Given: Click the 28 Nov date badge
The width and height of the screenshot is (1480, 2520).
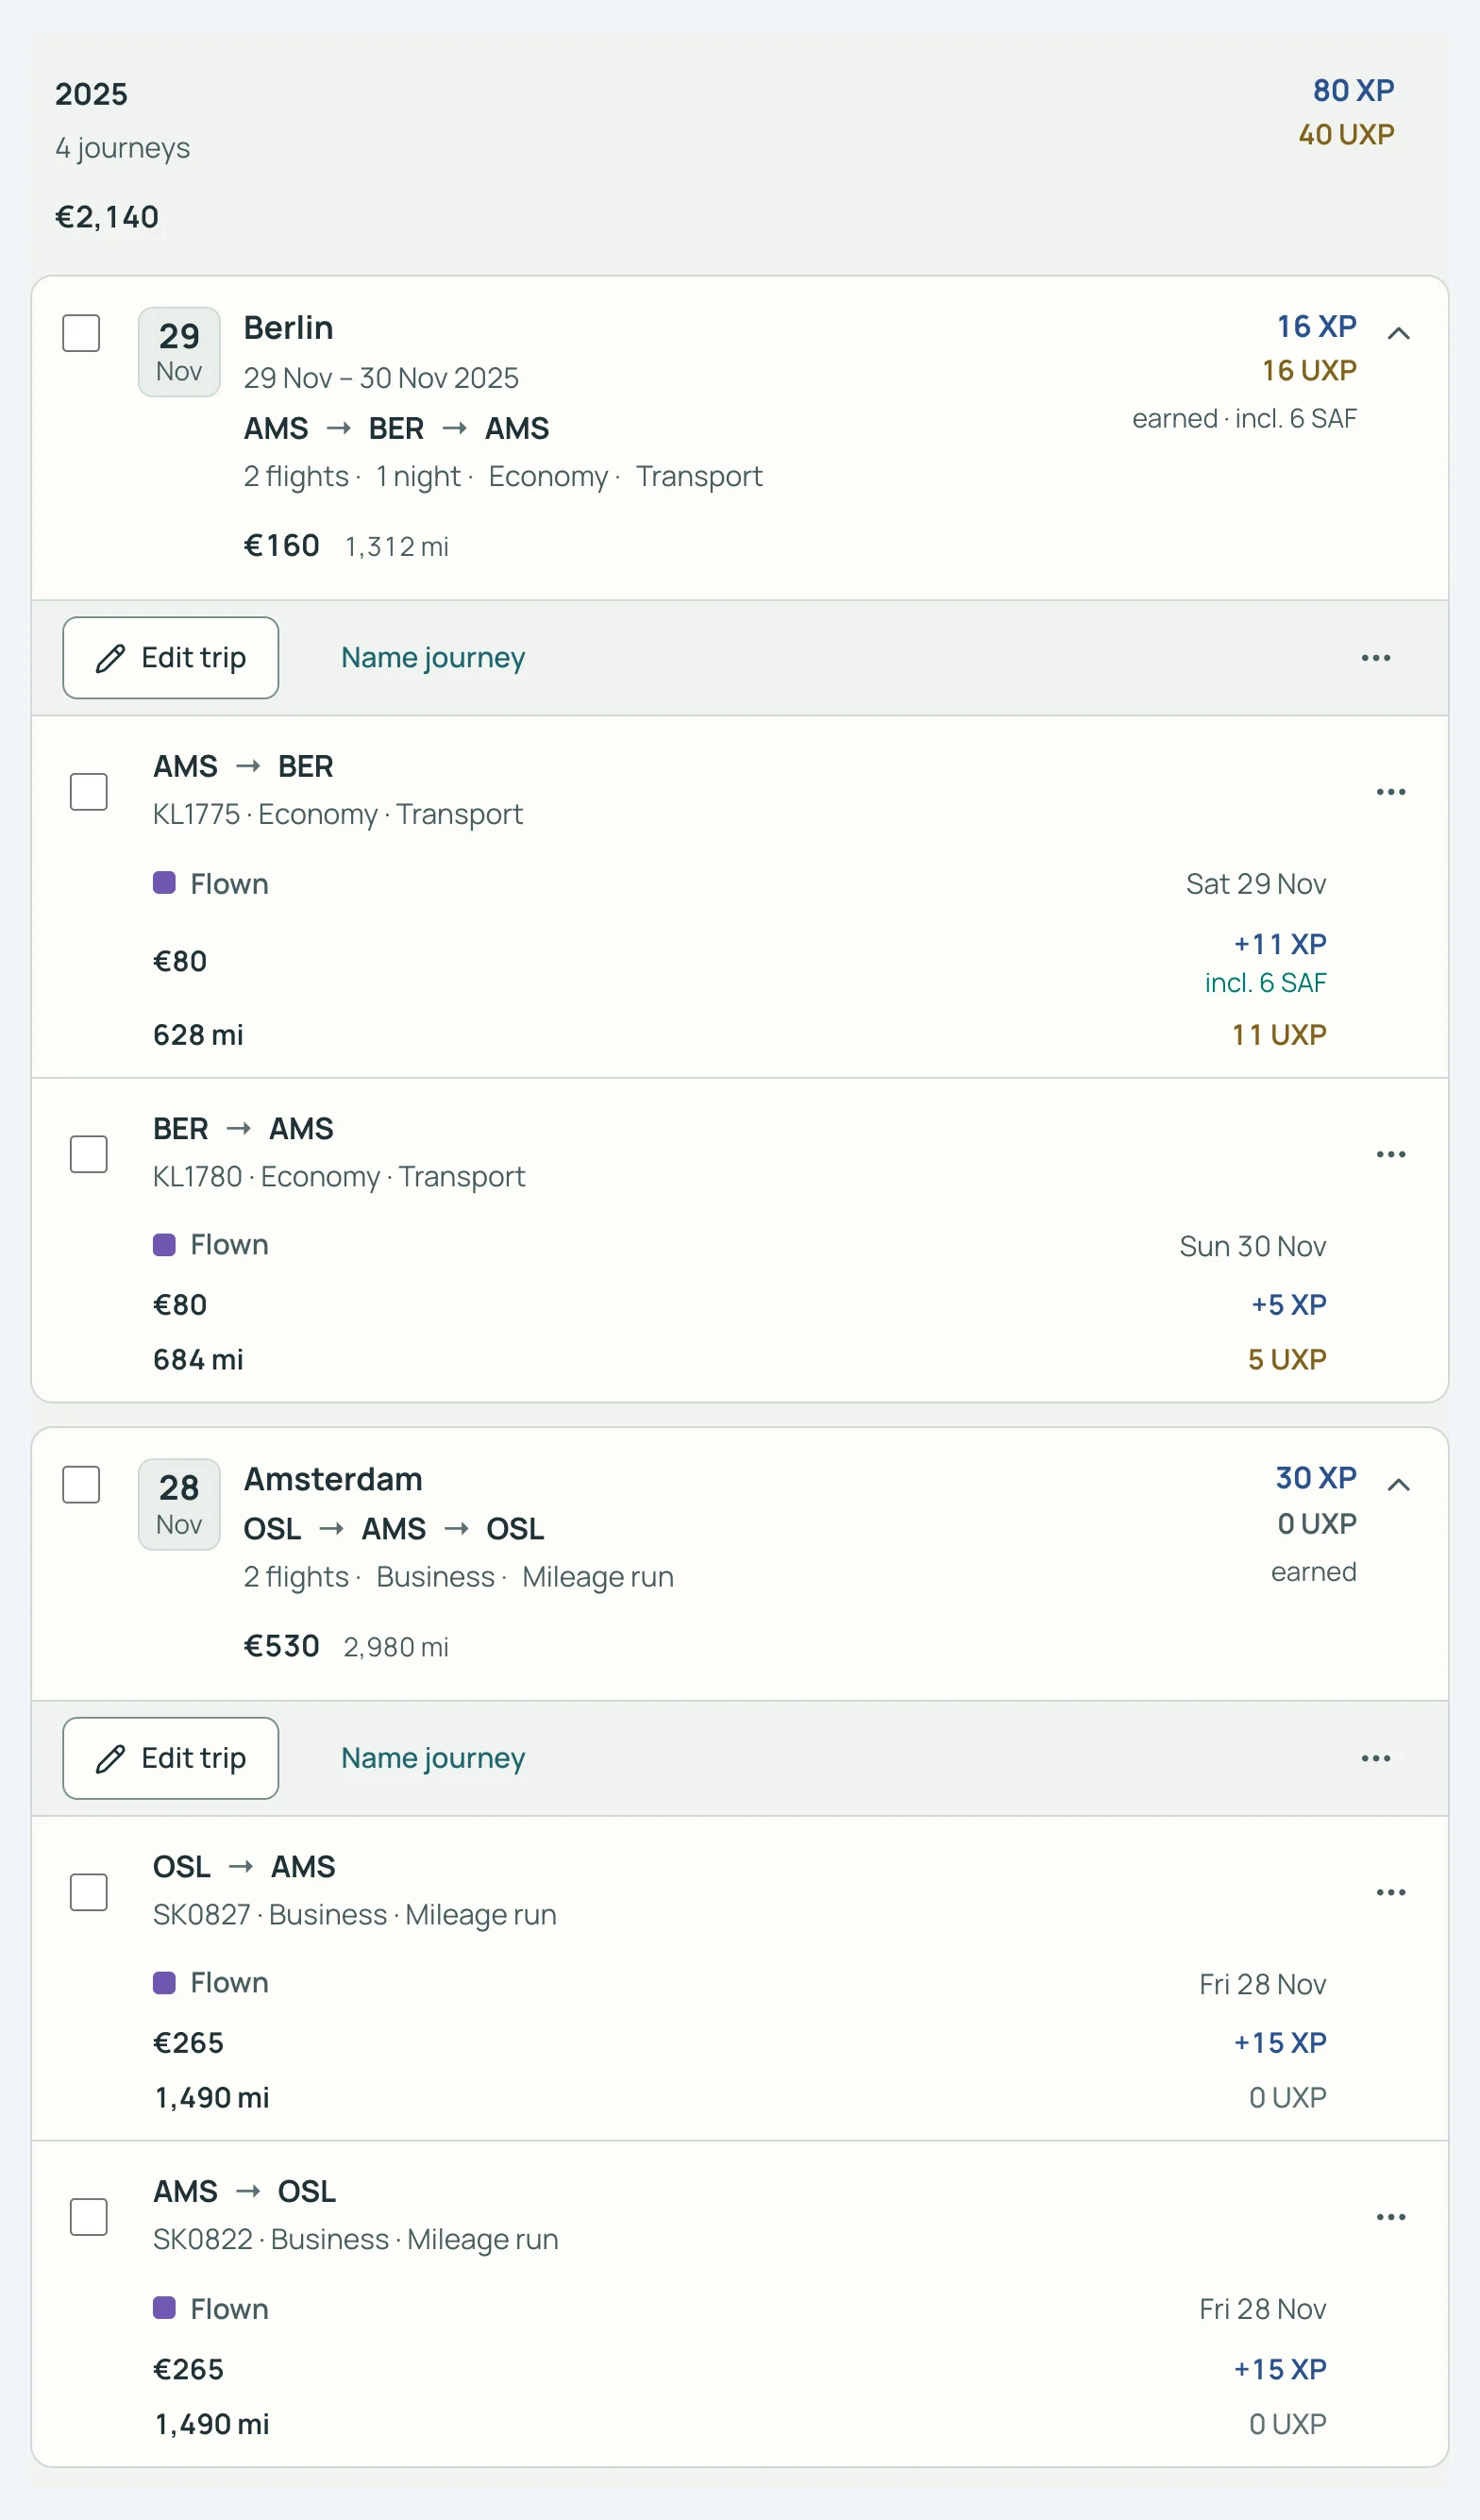Looking at the screenshot, I should 179,1504.
